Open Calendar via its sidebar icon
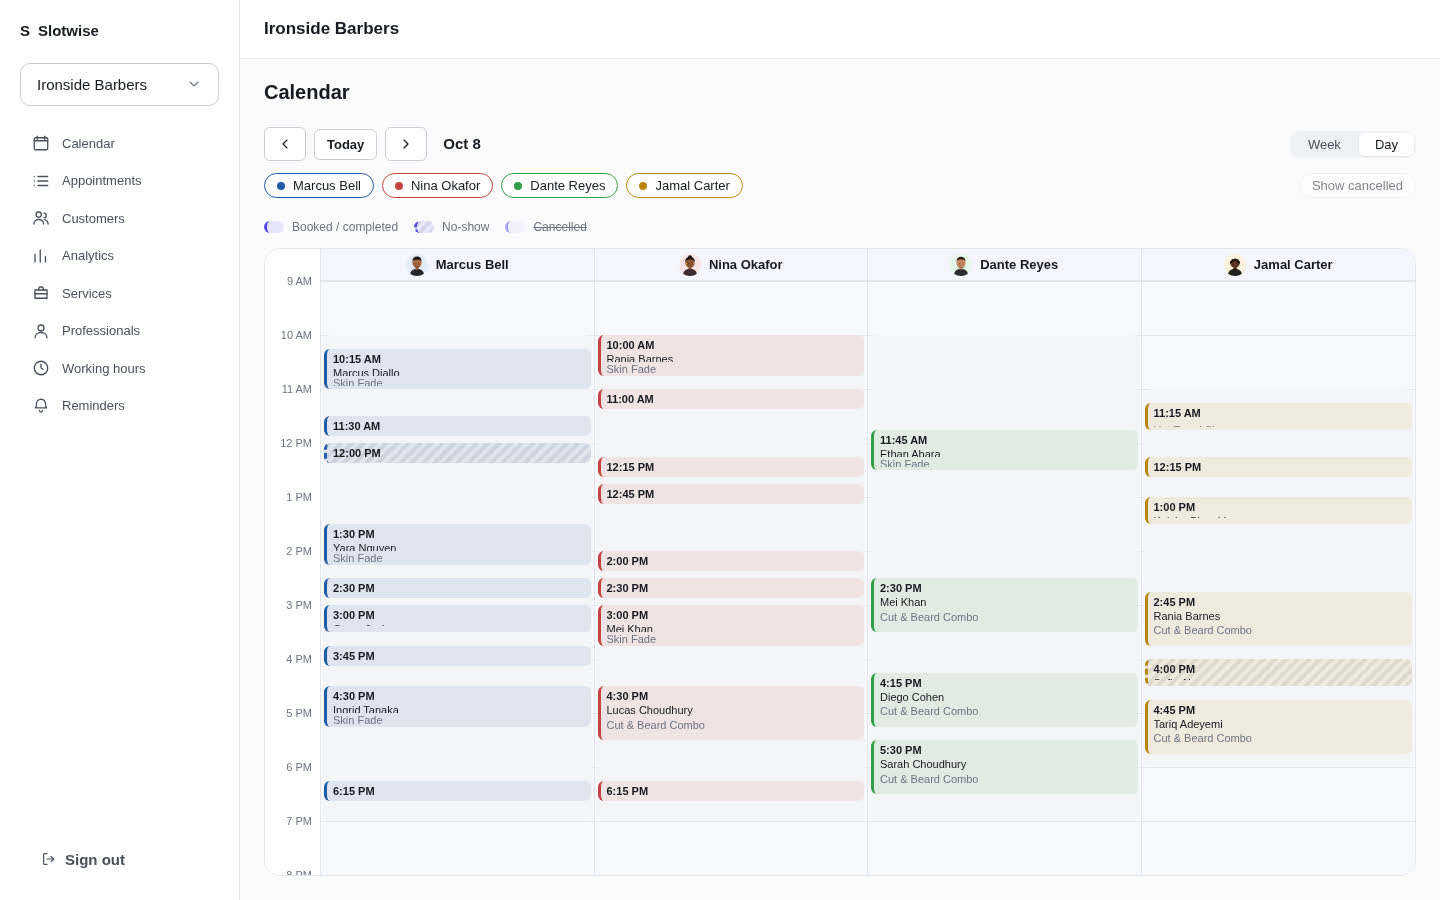 [x=41, y=143]
